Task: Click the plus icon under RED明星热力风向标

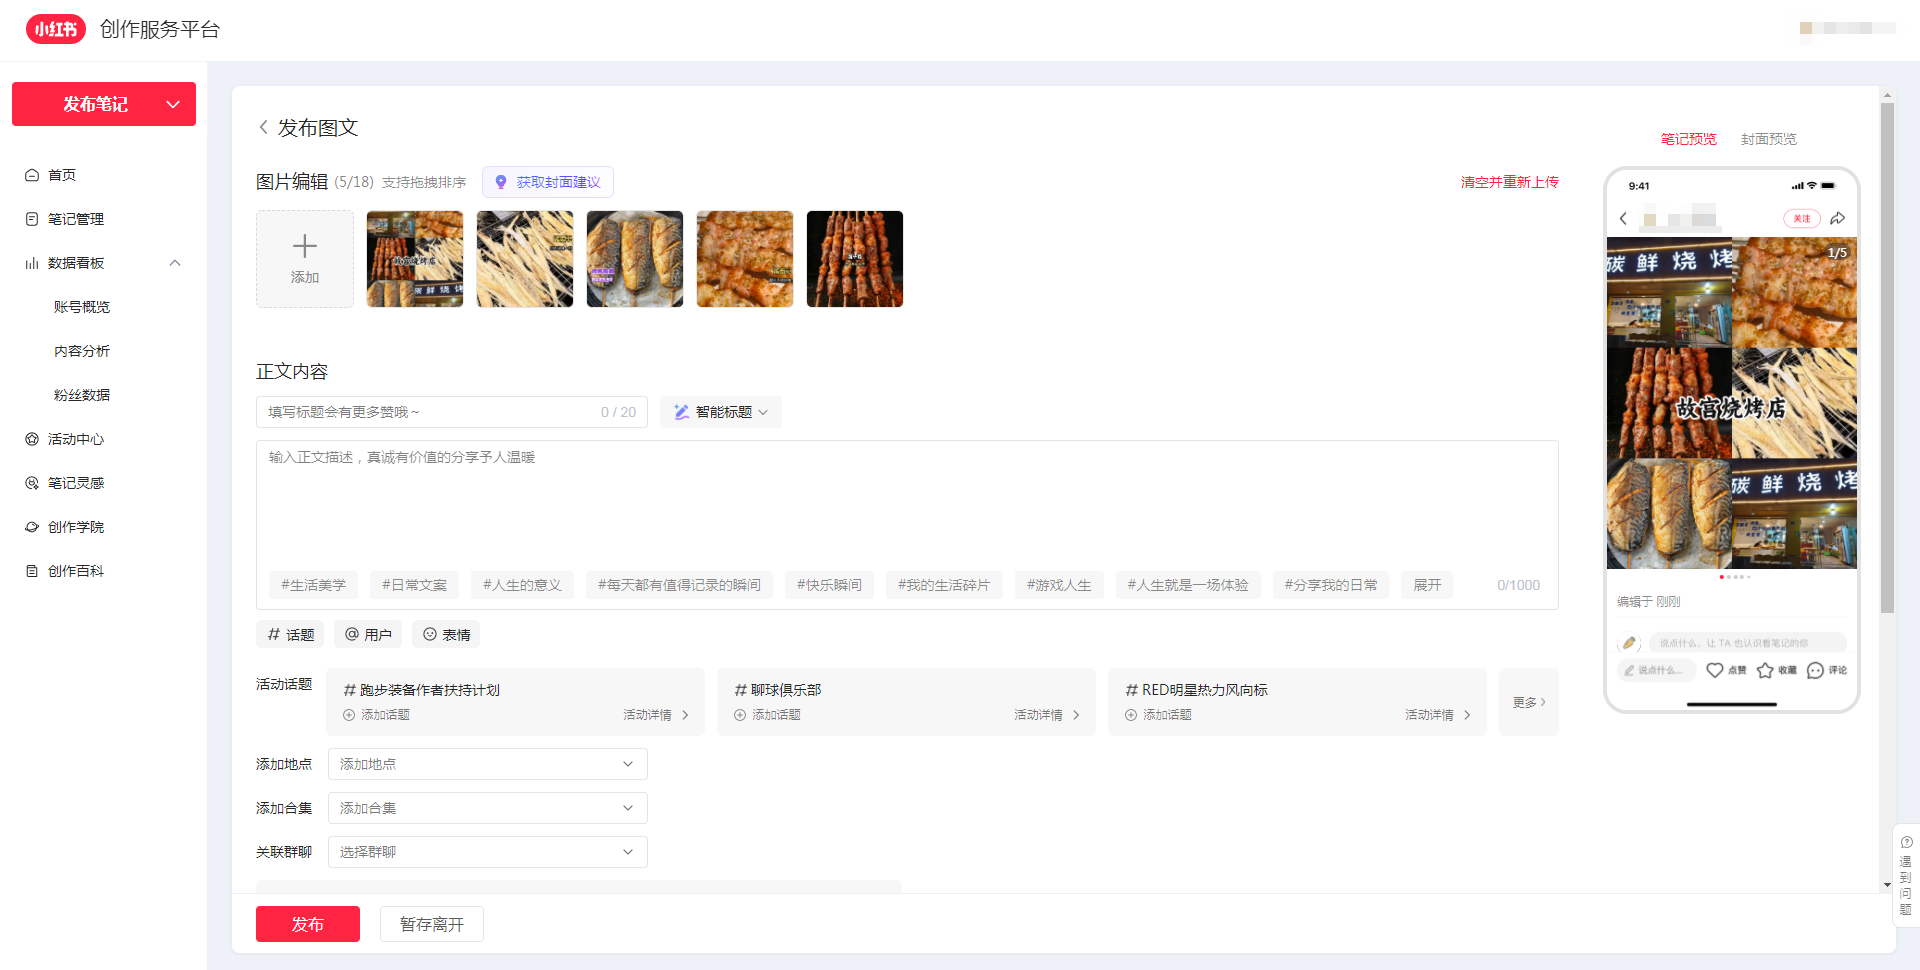Action: (x=1131, y=715)
